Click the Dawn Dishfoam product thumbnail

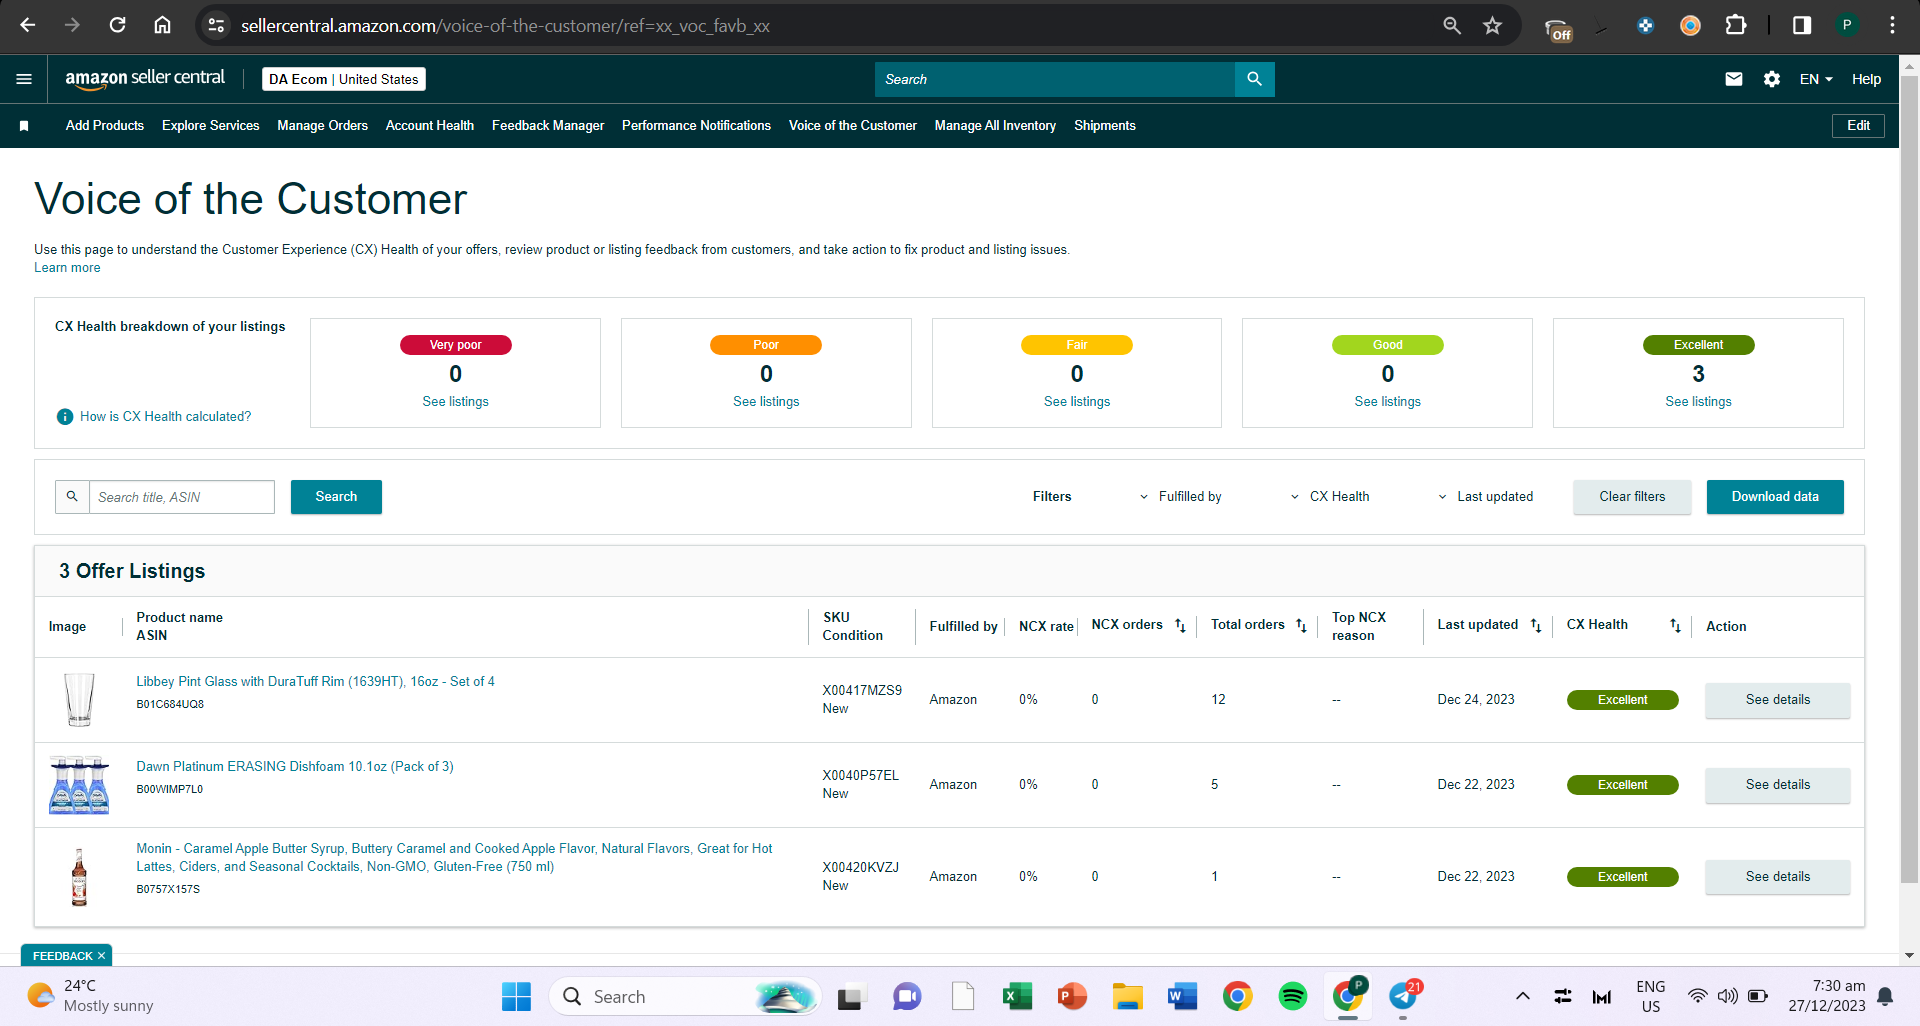pyautogui.click(x=79, y=785)
